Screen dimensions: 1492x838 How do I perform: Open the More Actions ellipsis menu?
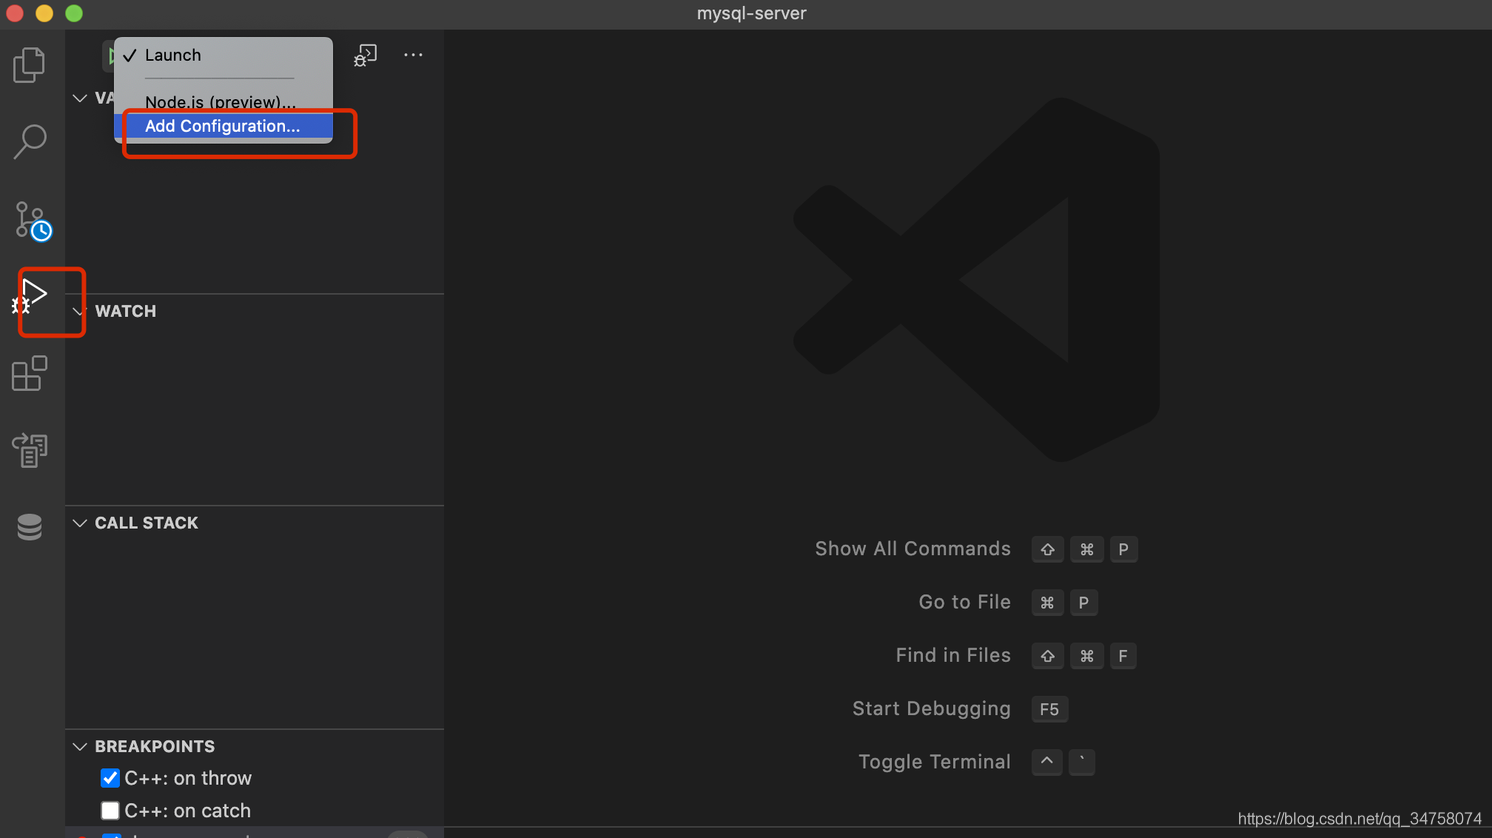tap(413, 56)
